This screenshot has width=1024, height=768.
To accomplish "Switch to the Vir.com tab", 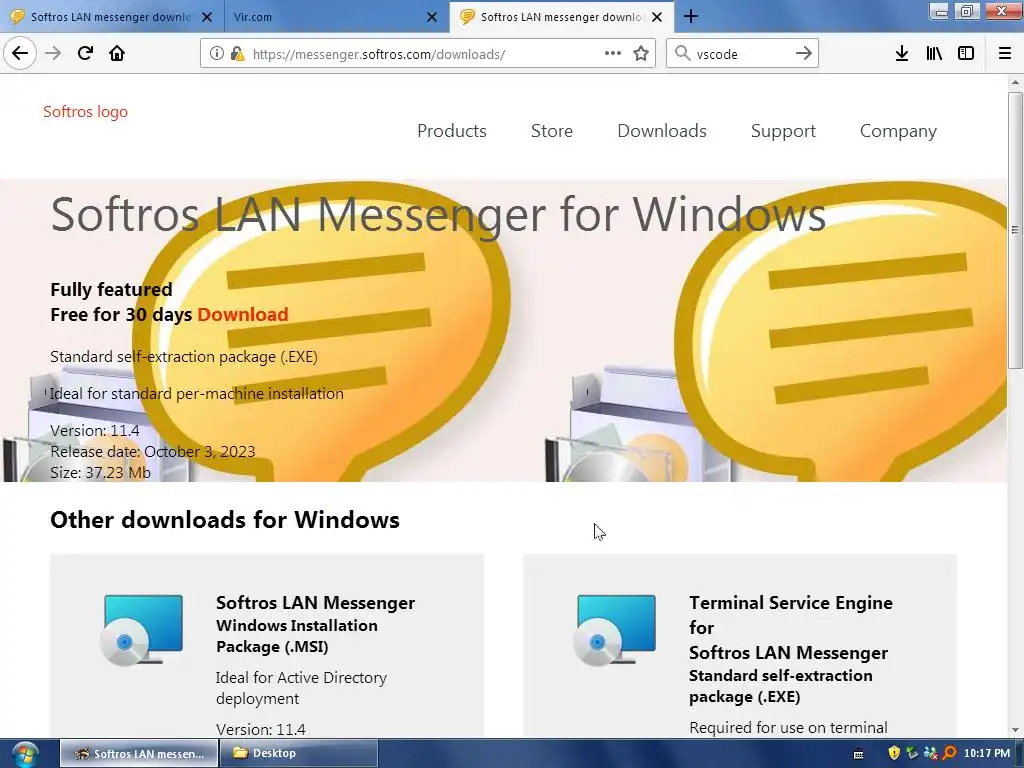I will pyautogui.click(x=336, y=17).
